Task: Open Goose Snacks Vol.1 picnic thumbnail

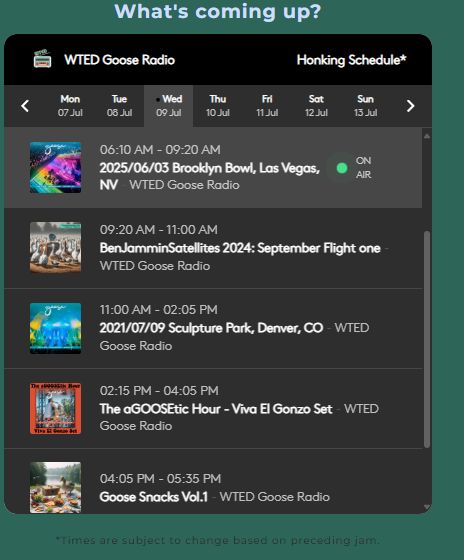Action: tap(55, 488)
